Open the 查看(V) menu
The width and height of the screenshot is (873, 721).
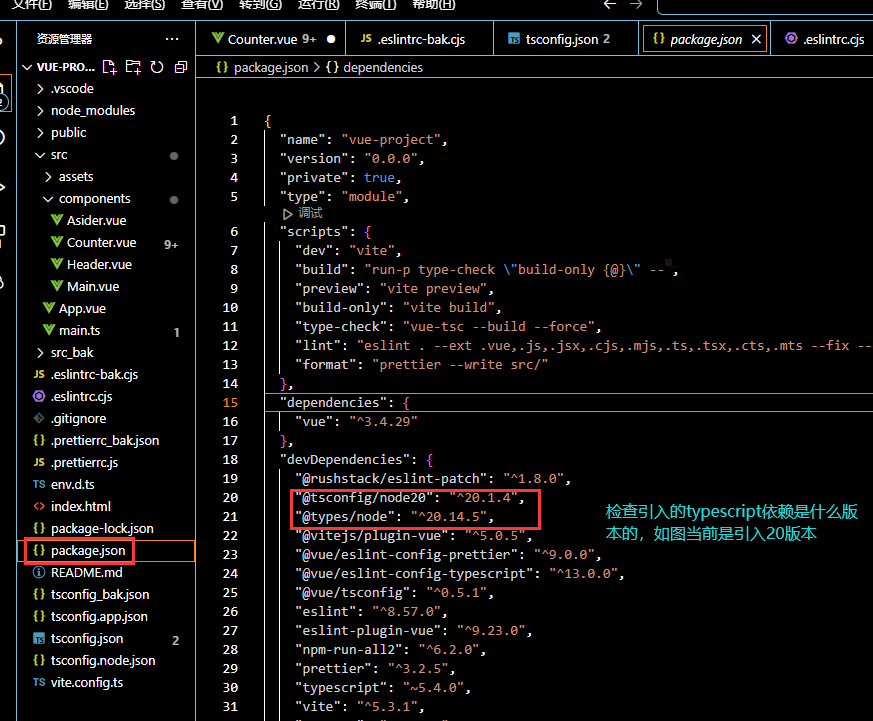pyautogui.click(x=202, y=4)
